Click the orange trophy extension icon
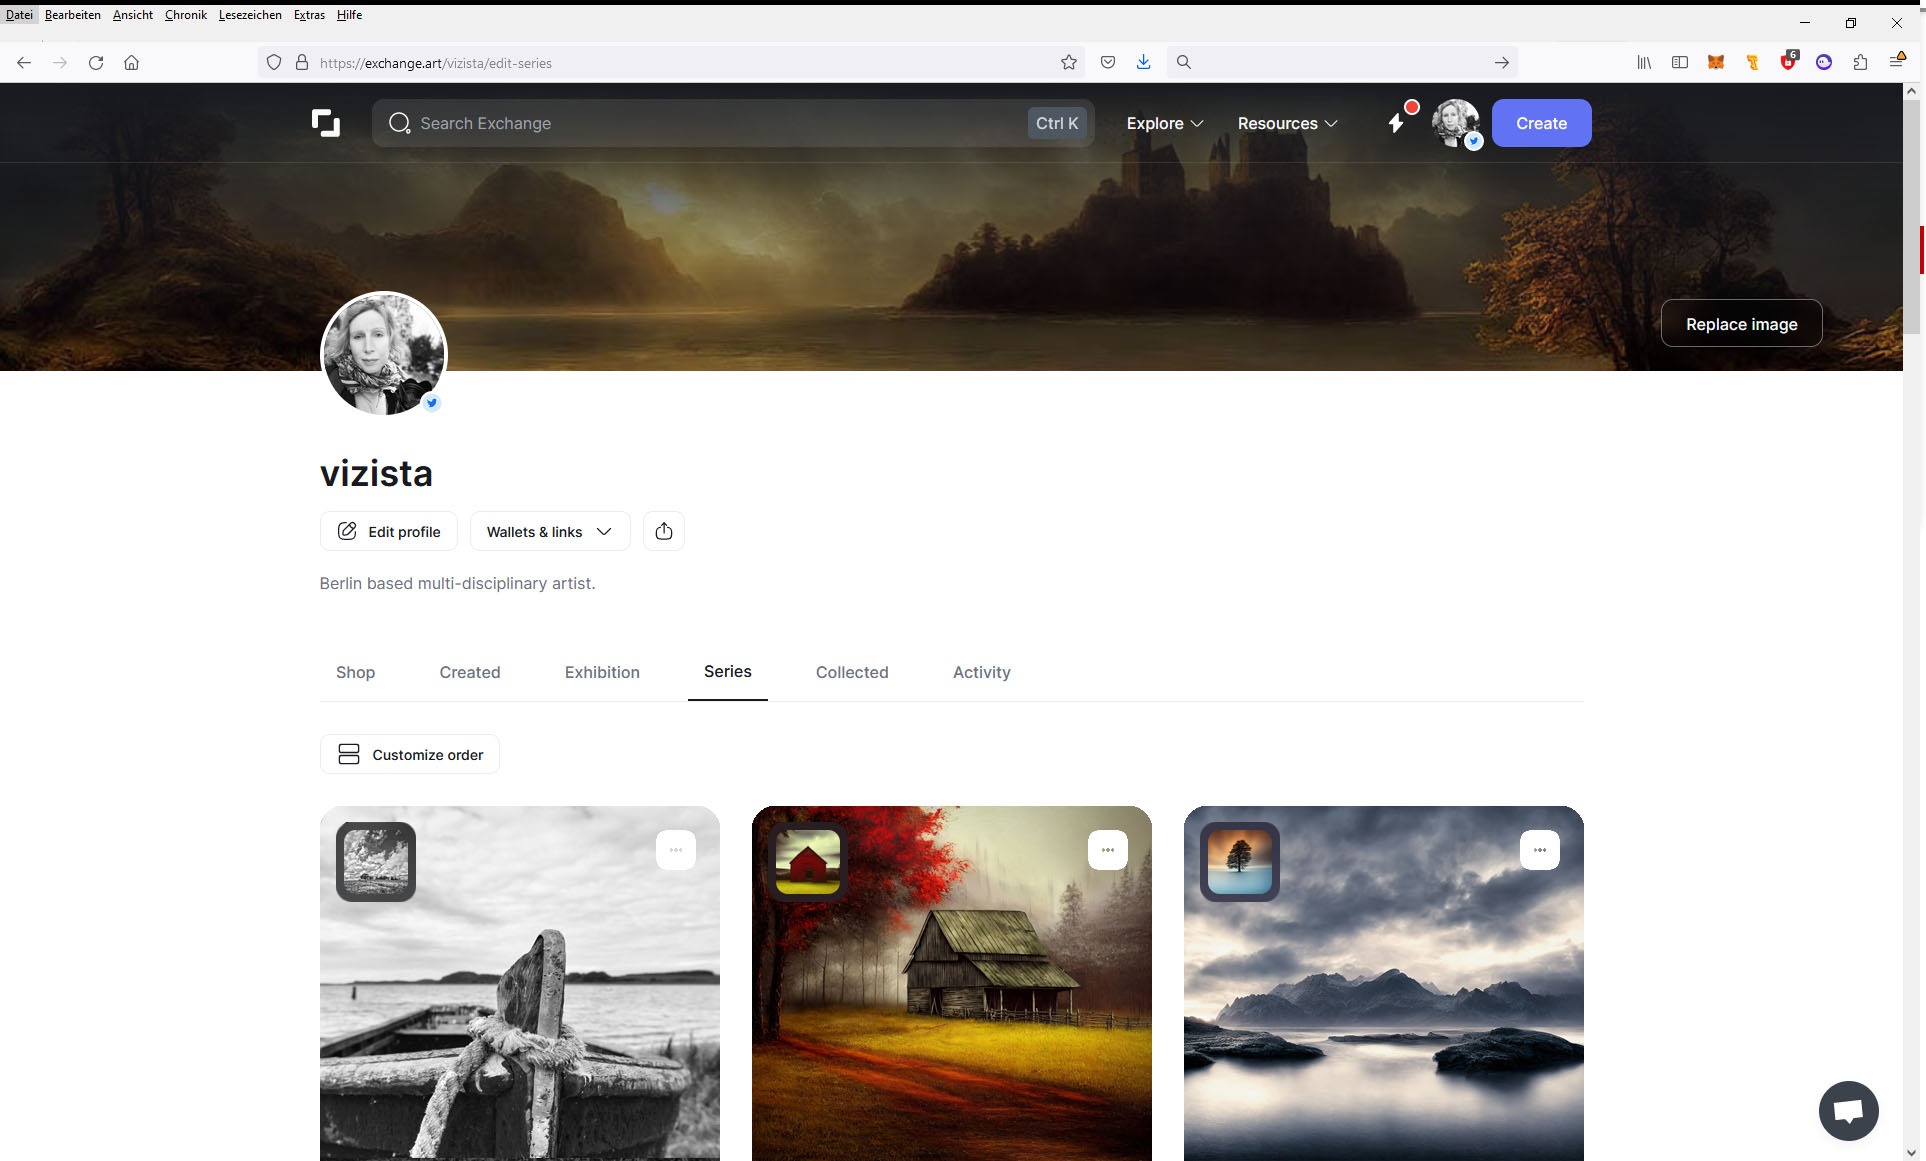This screenshot has width=1926, height=1161. [1752, 62]
